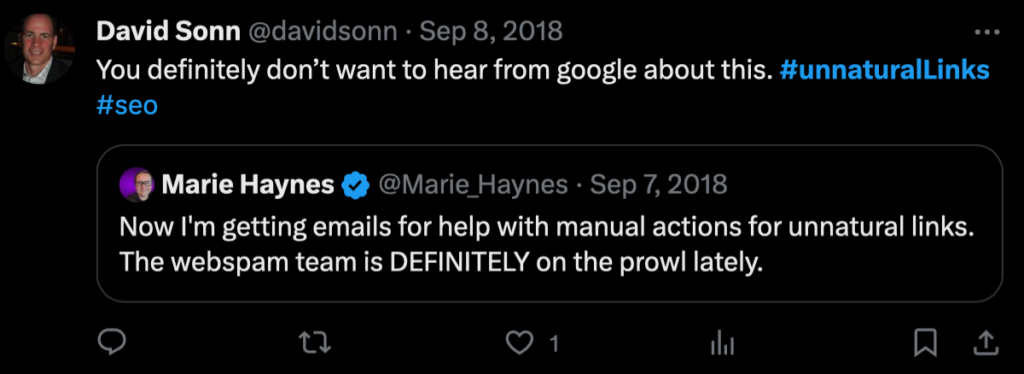Image resolution: width=1024 pixels, height=374 pixels.
Task: Share the tweet via upload arrow icon
Action: pos(985,343)
